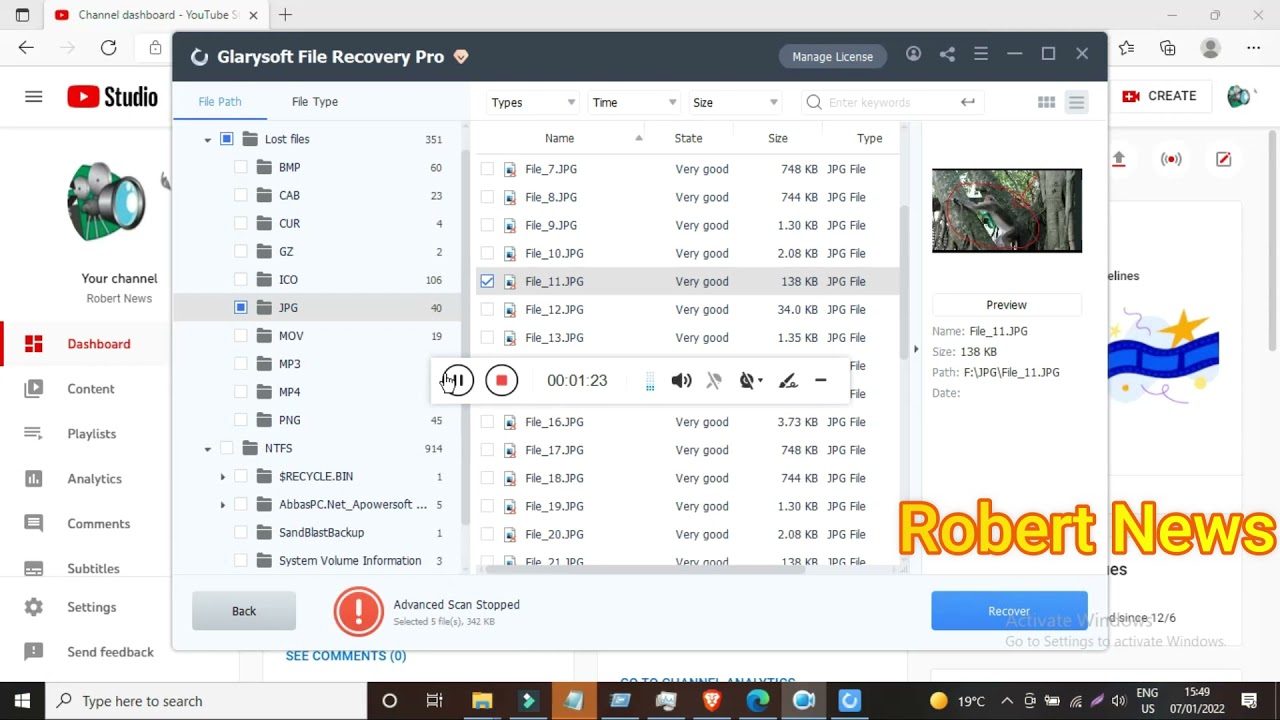The width and height of the screenshot is (1280, 720).
Task: Mute the recorder speaker volume
Action: click(681, 380)
